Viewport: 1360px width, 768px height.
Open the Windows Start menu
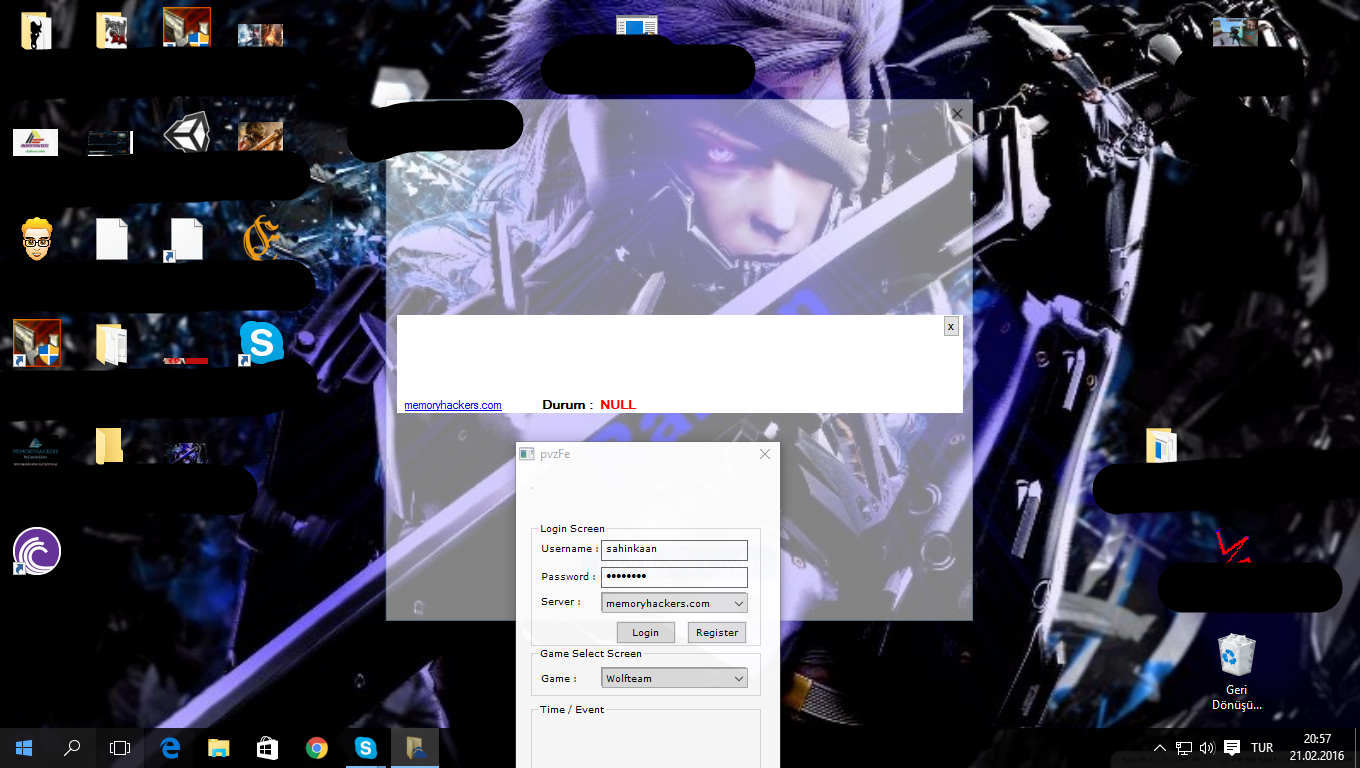tap(24, 747)
